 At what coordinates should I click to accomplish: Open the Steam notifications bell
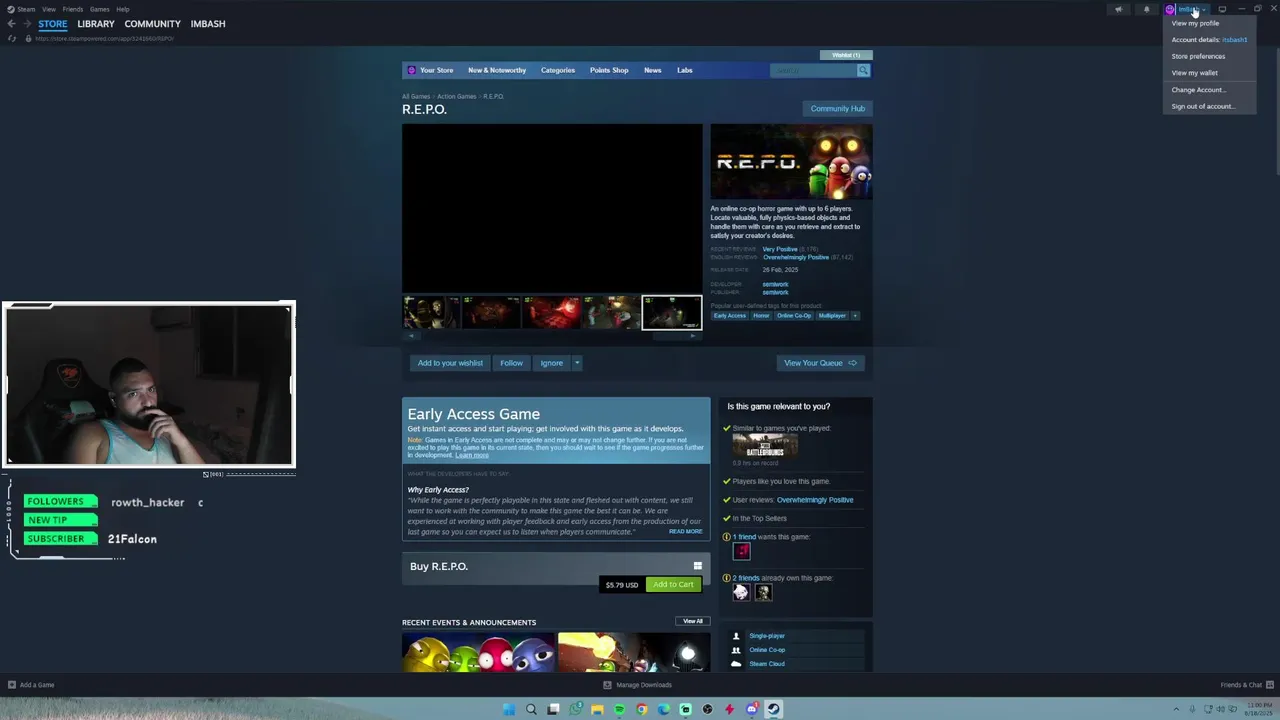(1147, 9)
